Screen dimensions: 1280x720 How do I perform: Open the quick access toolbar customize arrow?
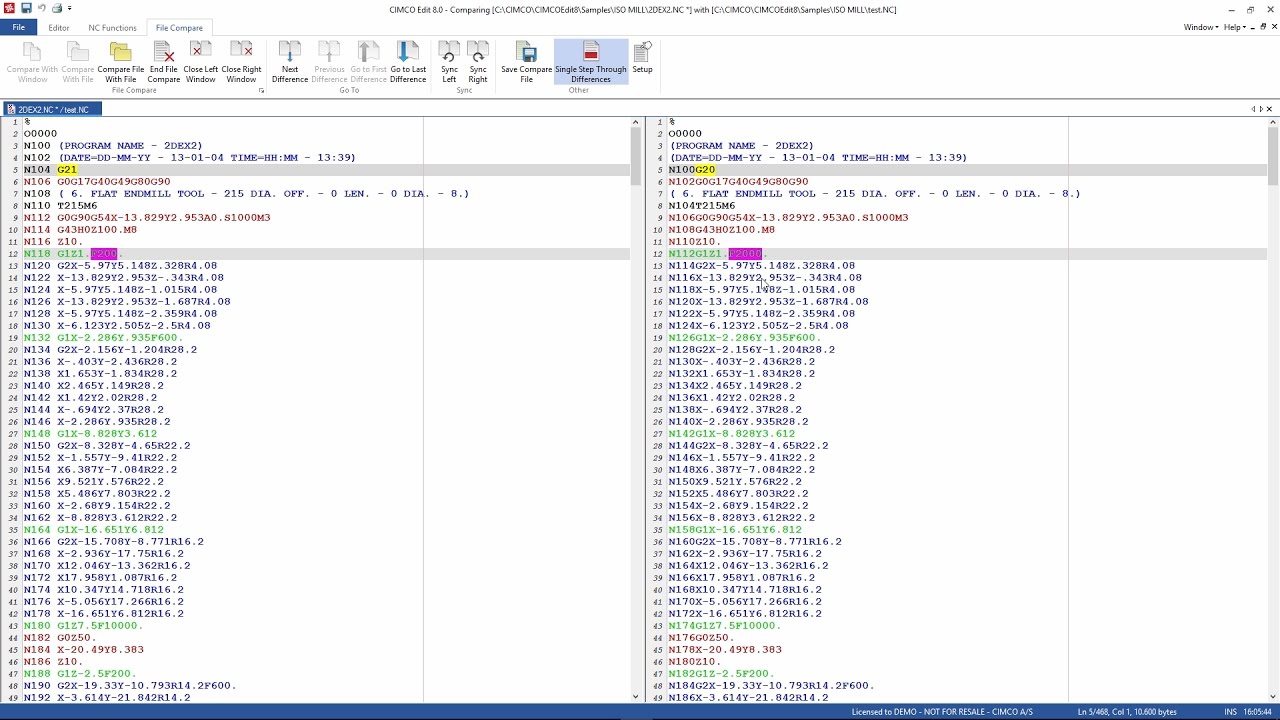pyautogui.click(x=70, y=9)
